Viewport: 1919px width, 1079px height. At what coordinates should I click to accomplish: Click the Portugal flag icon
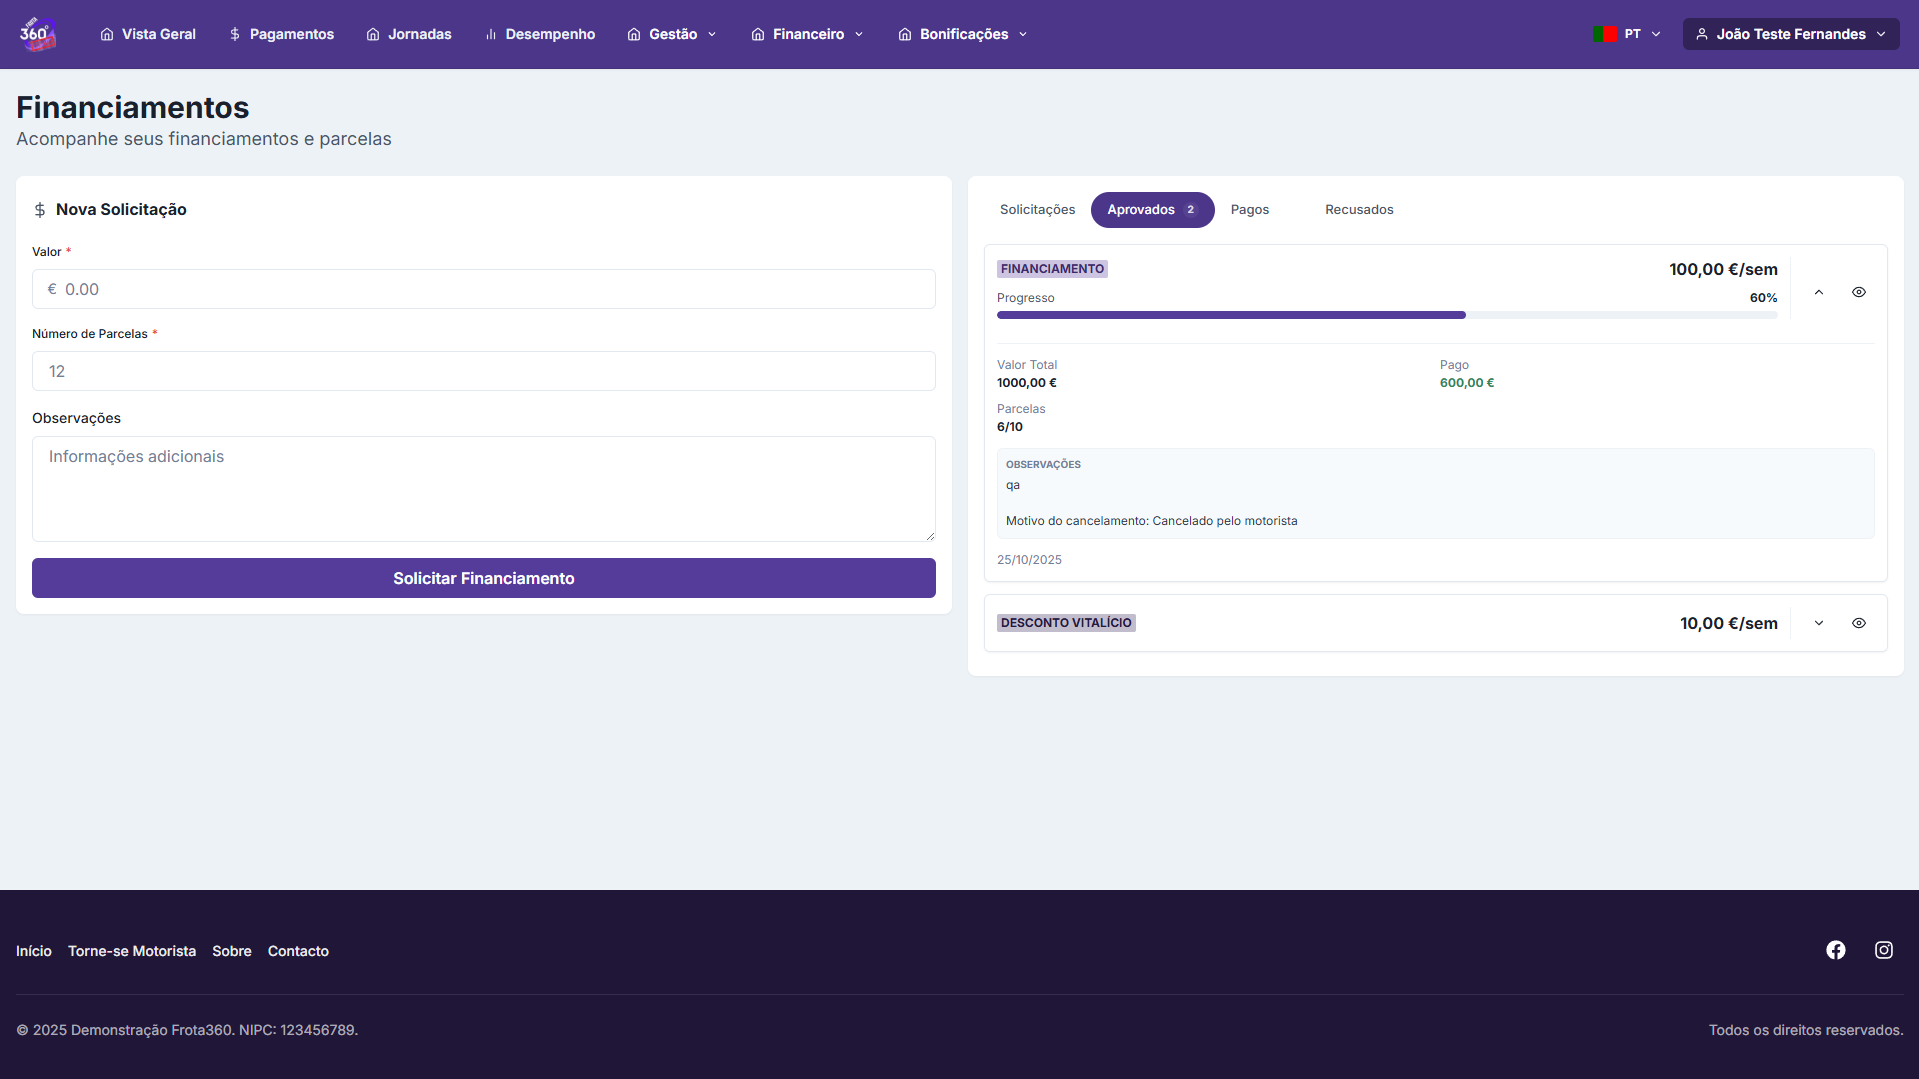(x=1605, y=34)
